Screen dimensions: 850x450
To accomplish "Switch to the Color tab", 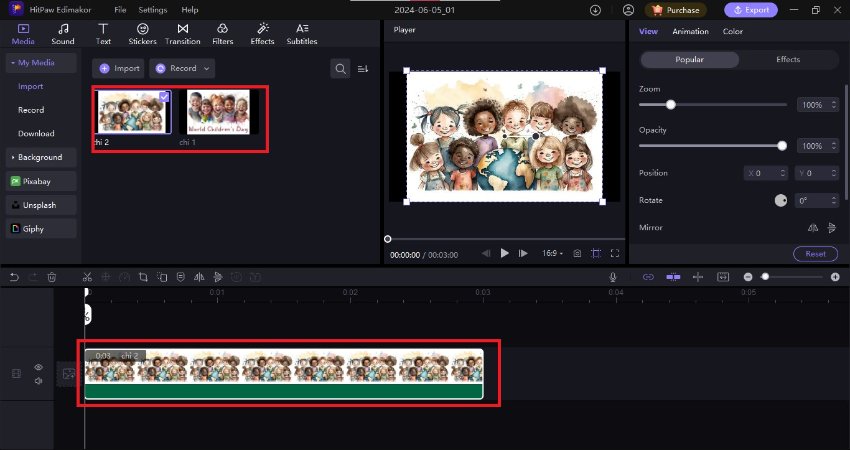I will [x=732, y=31].
